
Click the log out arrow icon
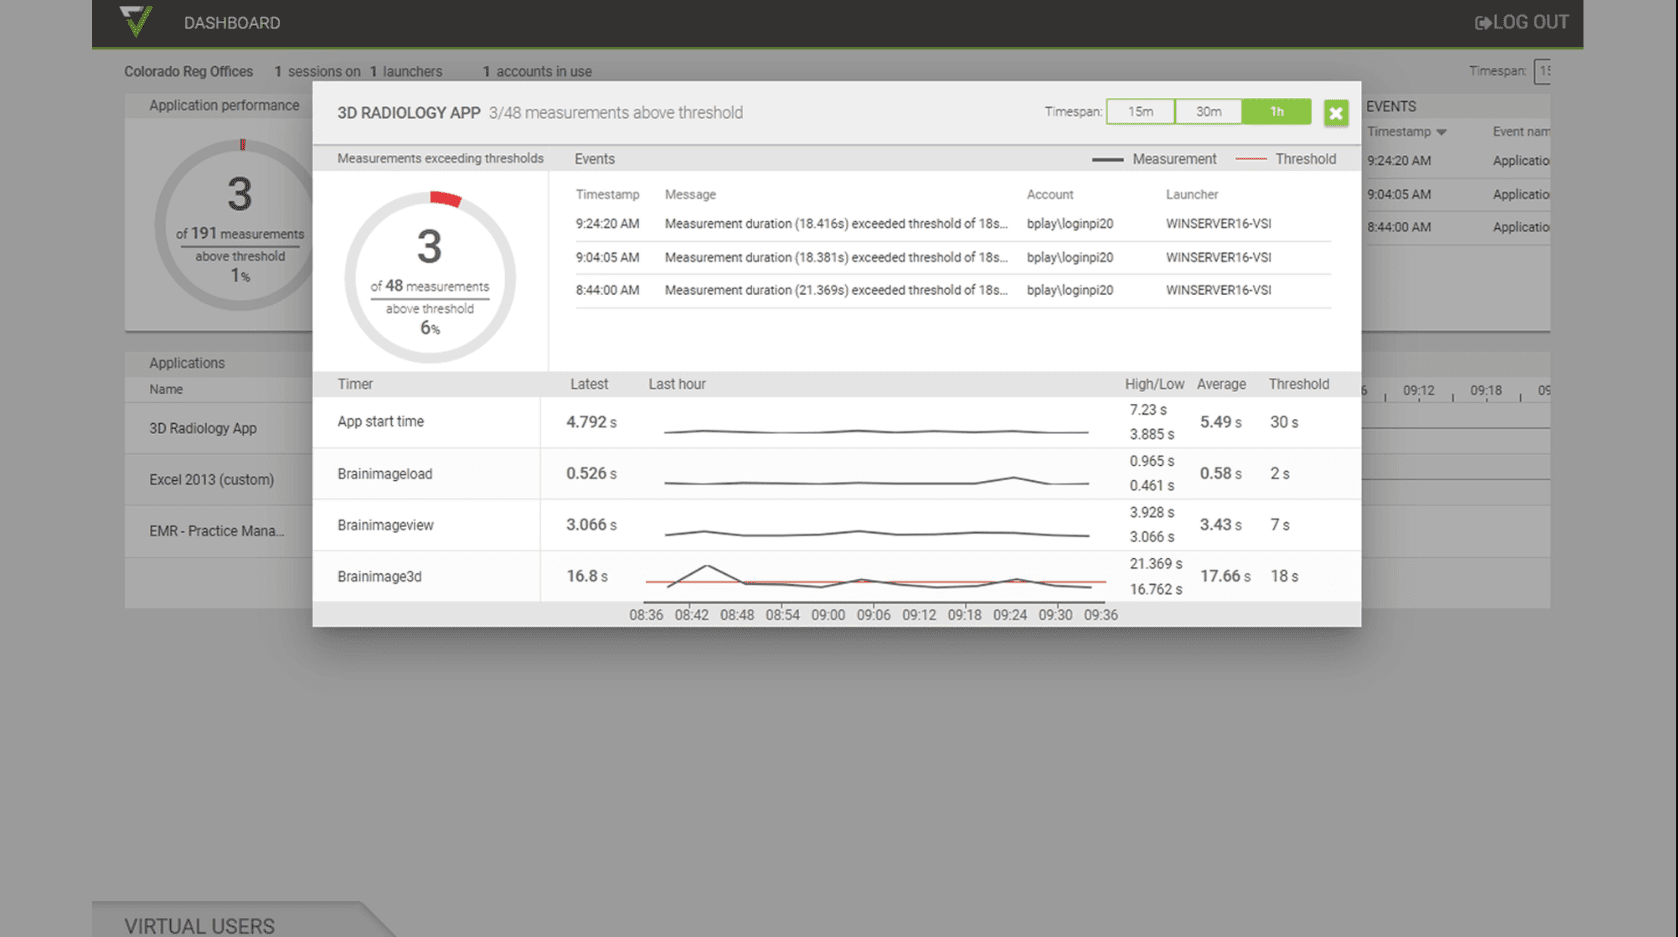pos(1482,23)
